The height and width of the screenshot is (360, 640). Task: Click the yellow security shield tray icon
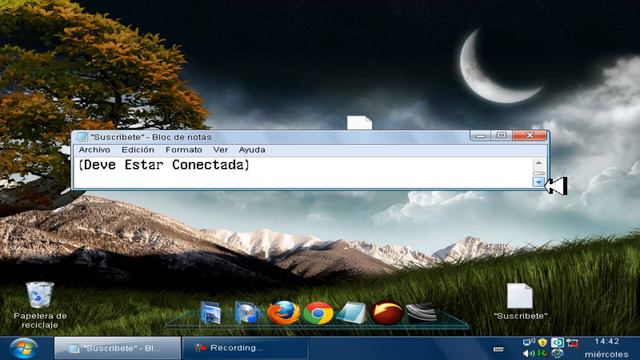pyautogui.click(x=542, y=342)
